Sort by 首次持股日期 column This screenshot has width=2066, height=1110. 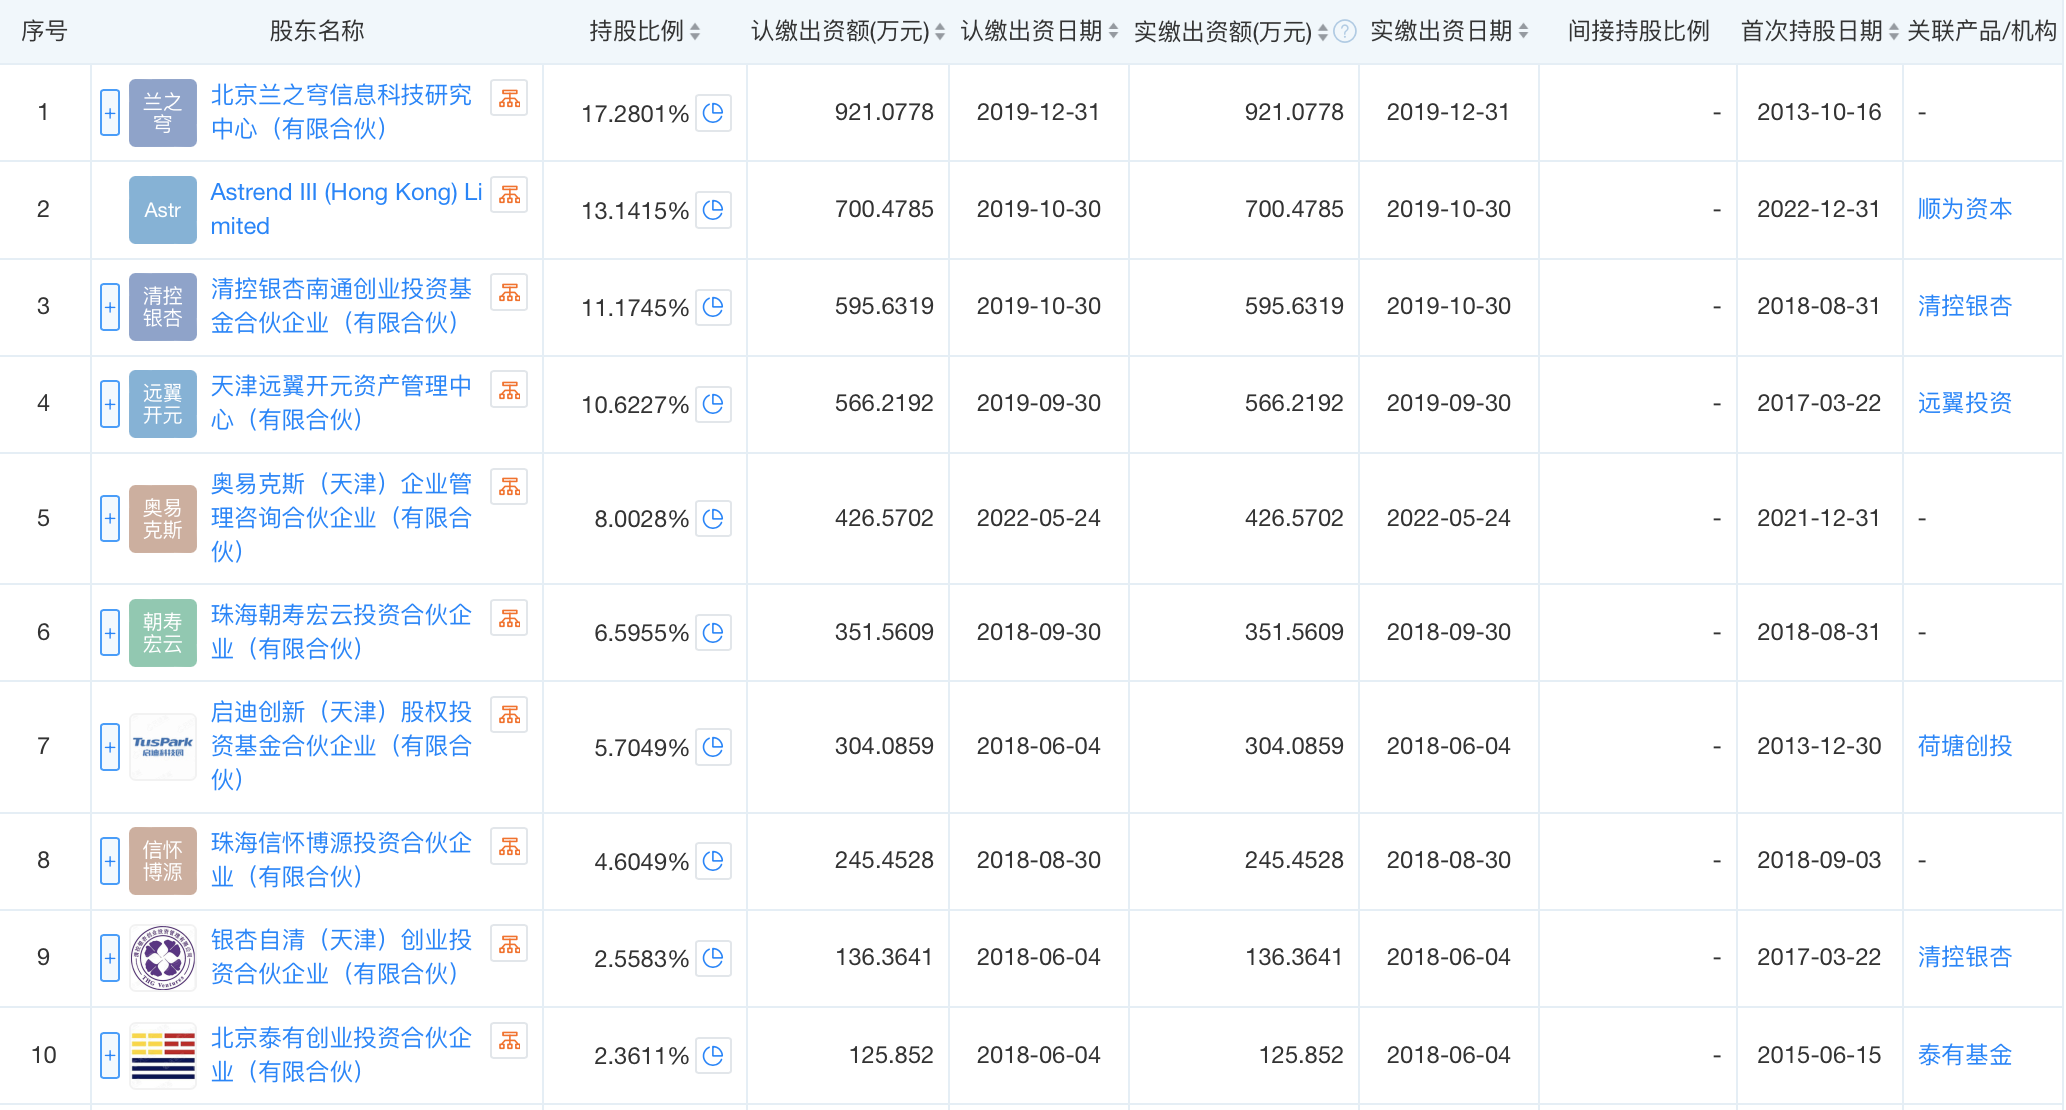1893,32
